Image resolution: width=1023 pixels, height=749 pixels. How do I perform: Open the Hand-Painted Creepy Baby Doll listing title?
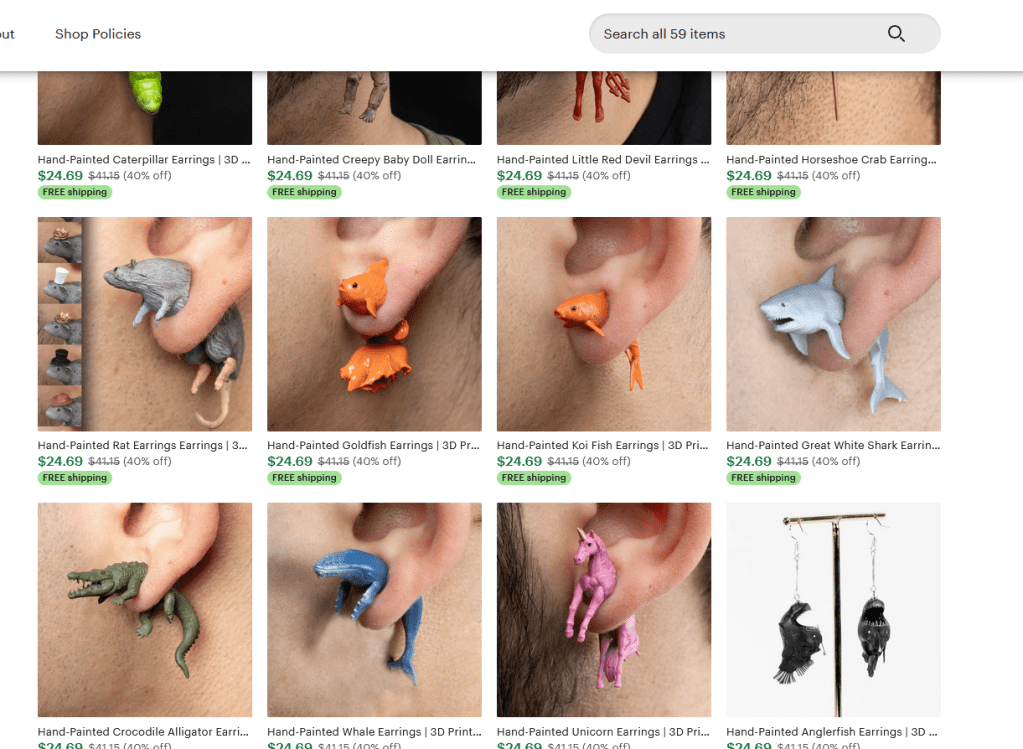pos(372,159)
